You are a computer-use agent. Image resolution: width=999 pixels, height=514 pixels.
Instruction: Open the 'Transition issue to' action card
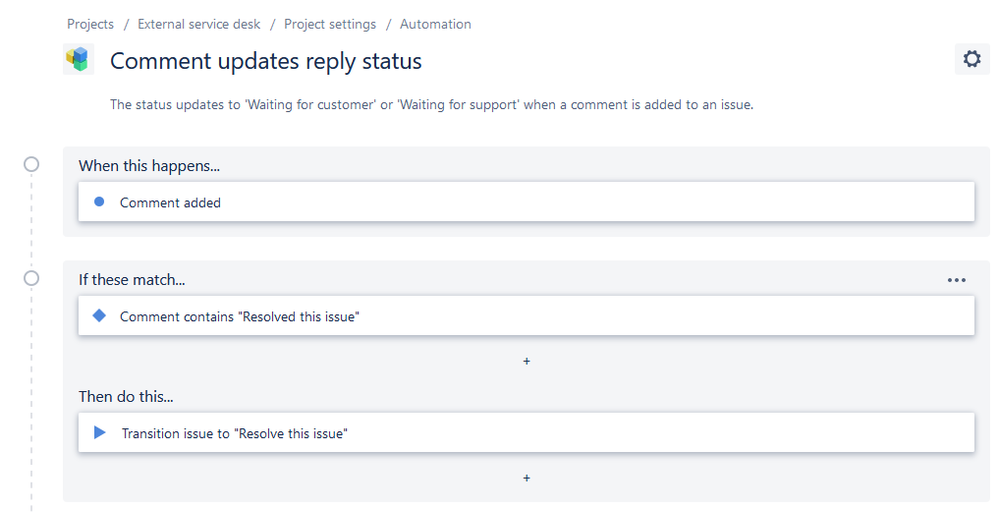[526, 433]
